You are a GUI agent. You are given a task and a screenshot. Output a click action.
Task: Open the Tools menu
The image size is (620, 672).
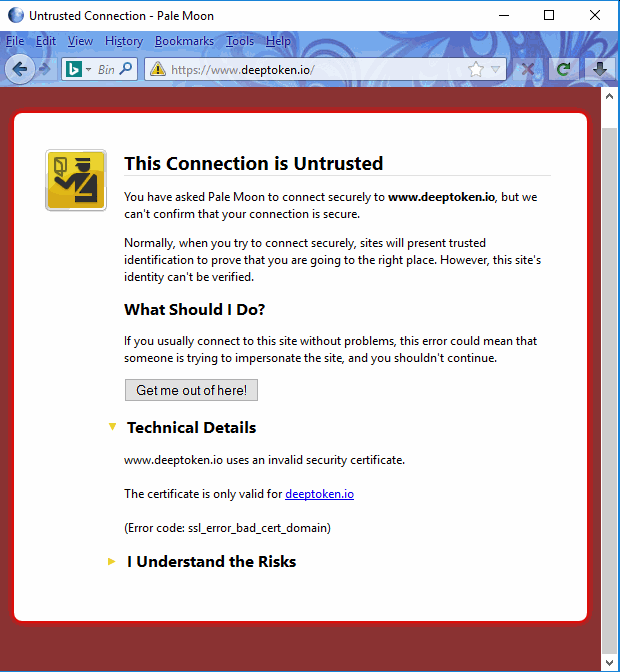[x=240, y=41]
